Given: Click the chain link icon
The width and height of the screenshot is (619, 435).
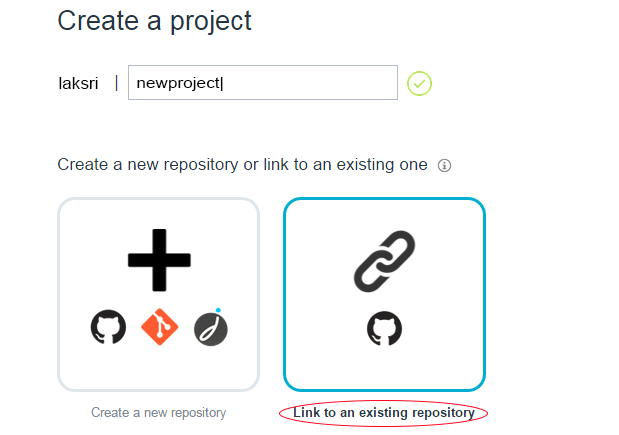Looking at the screenshot, I should tap(385, 261).
